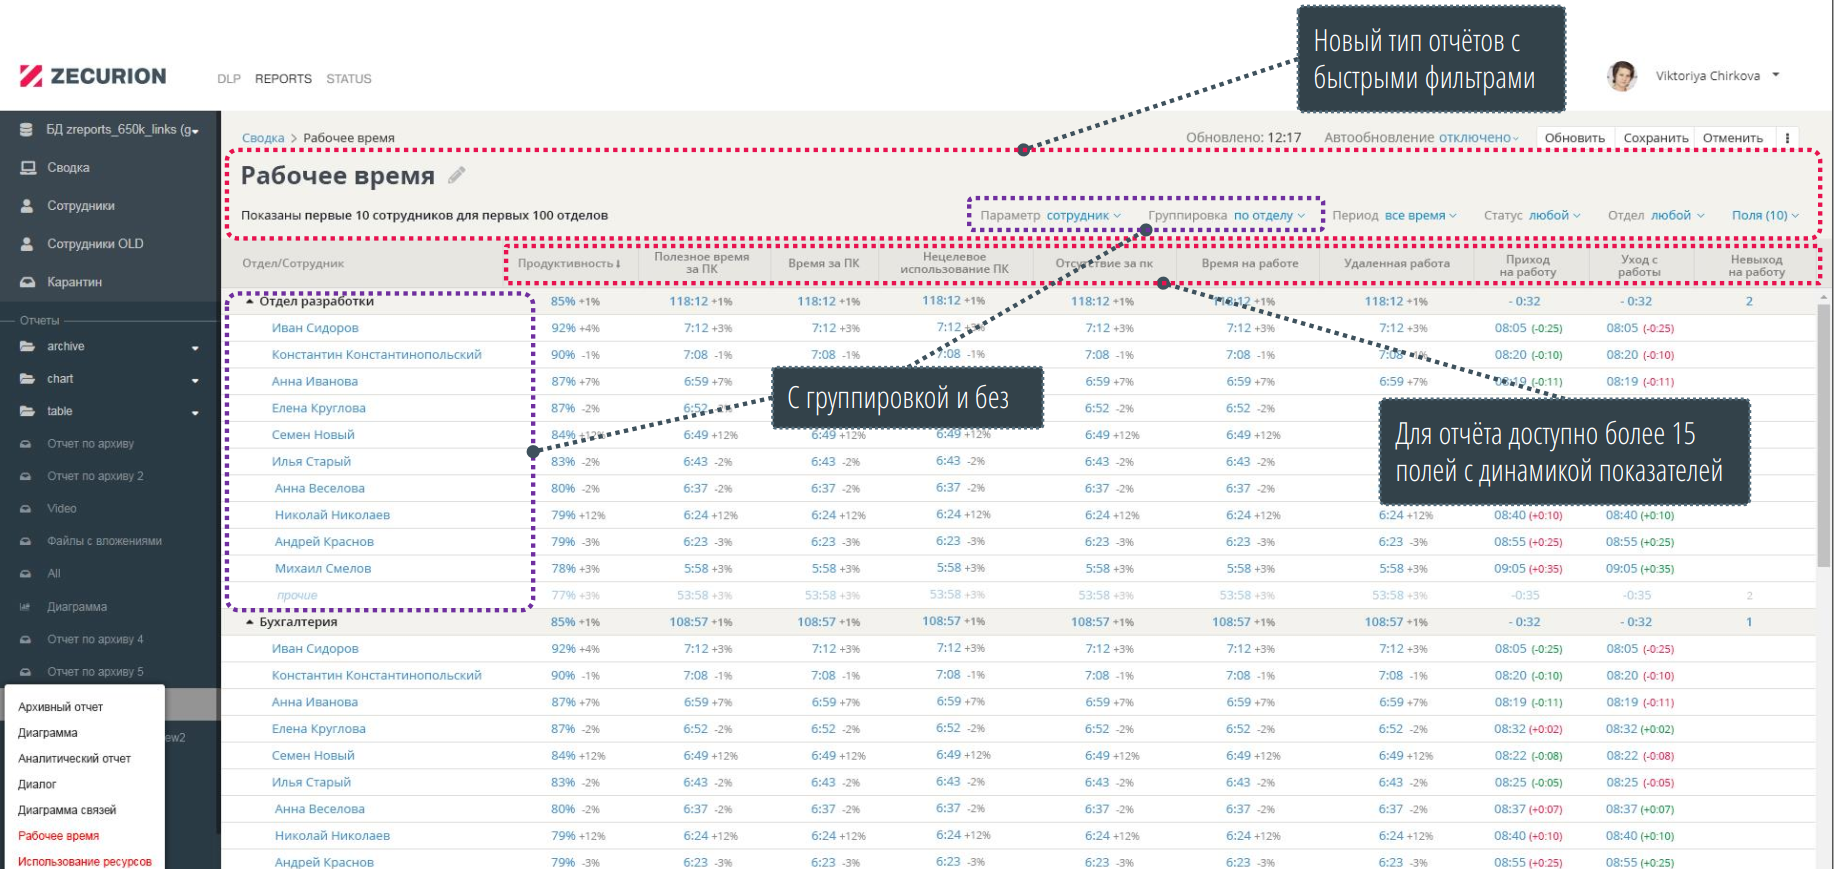1834x869 pixels.
Task: Click the Приход на работу column header
Action: (1527, 266)
